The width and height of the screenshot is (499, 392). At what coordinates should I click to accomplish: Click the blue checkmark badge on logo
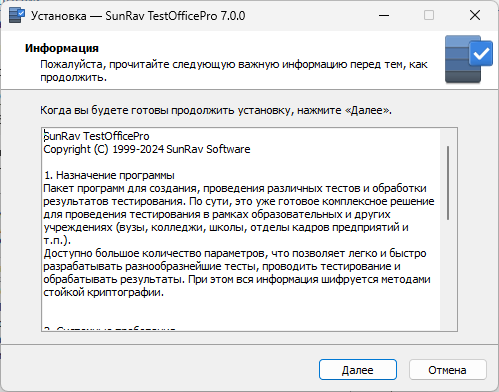(x=481, y=53)
